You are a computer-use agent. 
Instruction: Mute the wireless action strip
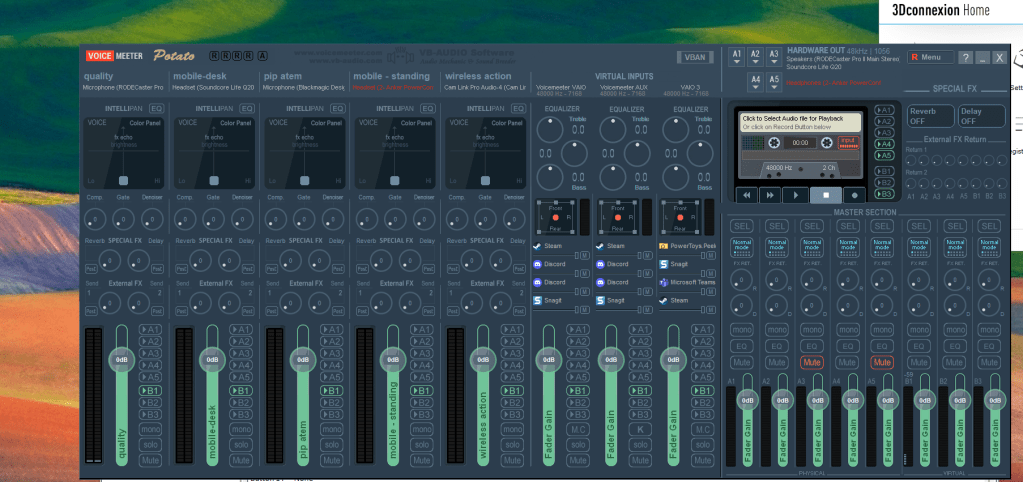pyautogui.click(x=513, y=460)
